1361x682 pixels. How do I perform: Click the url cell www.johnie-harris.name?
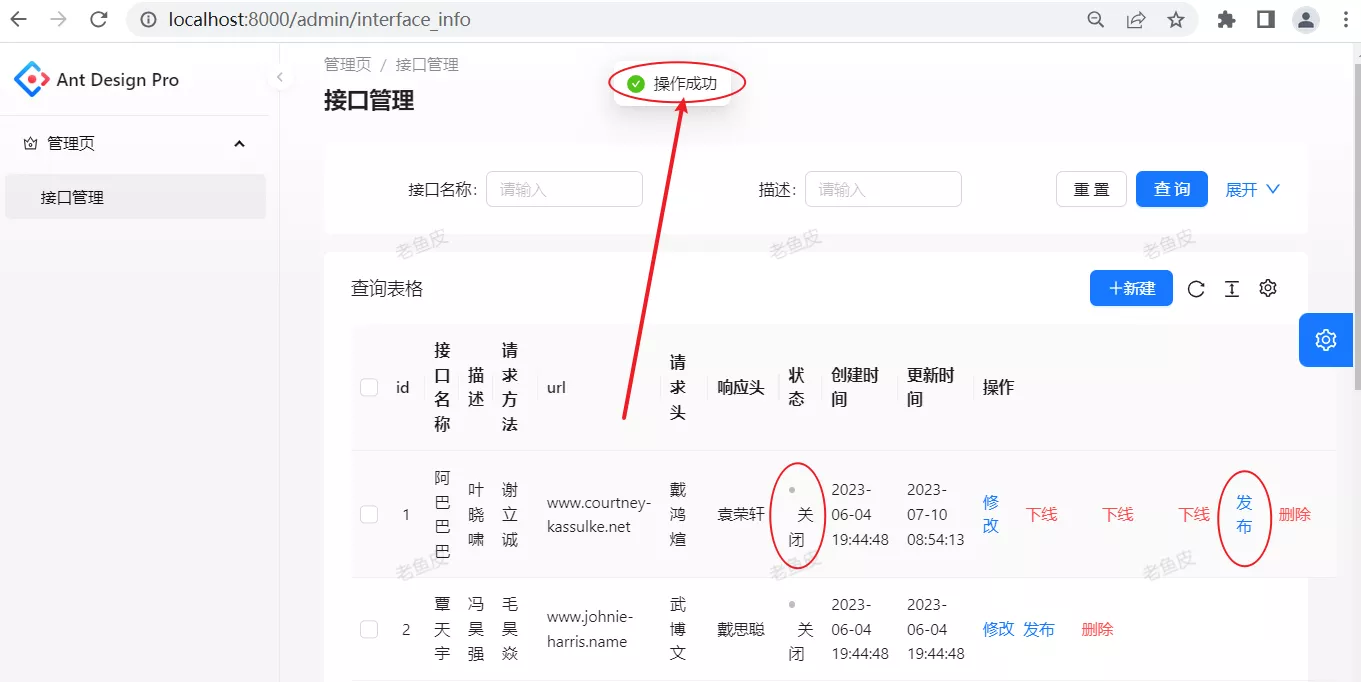tap(590, 629)
